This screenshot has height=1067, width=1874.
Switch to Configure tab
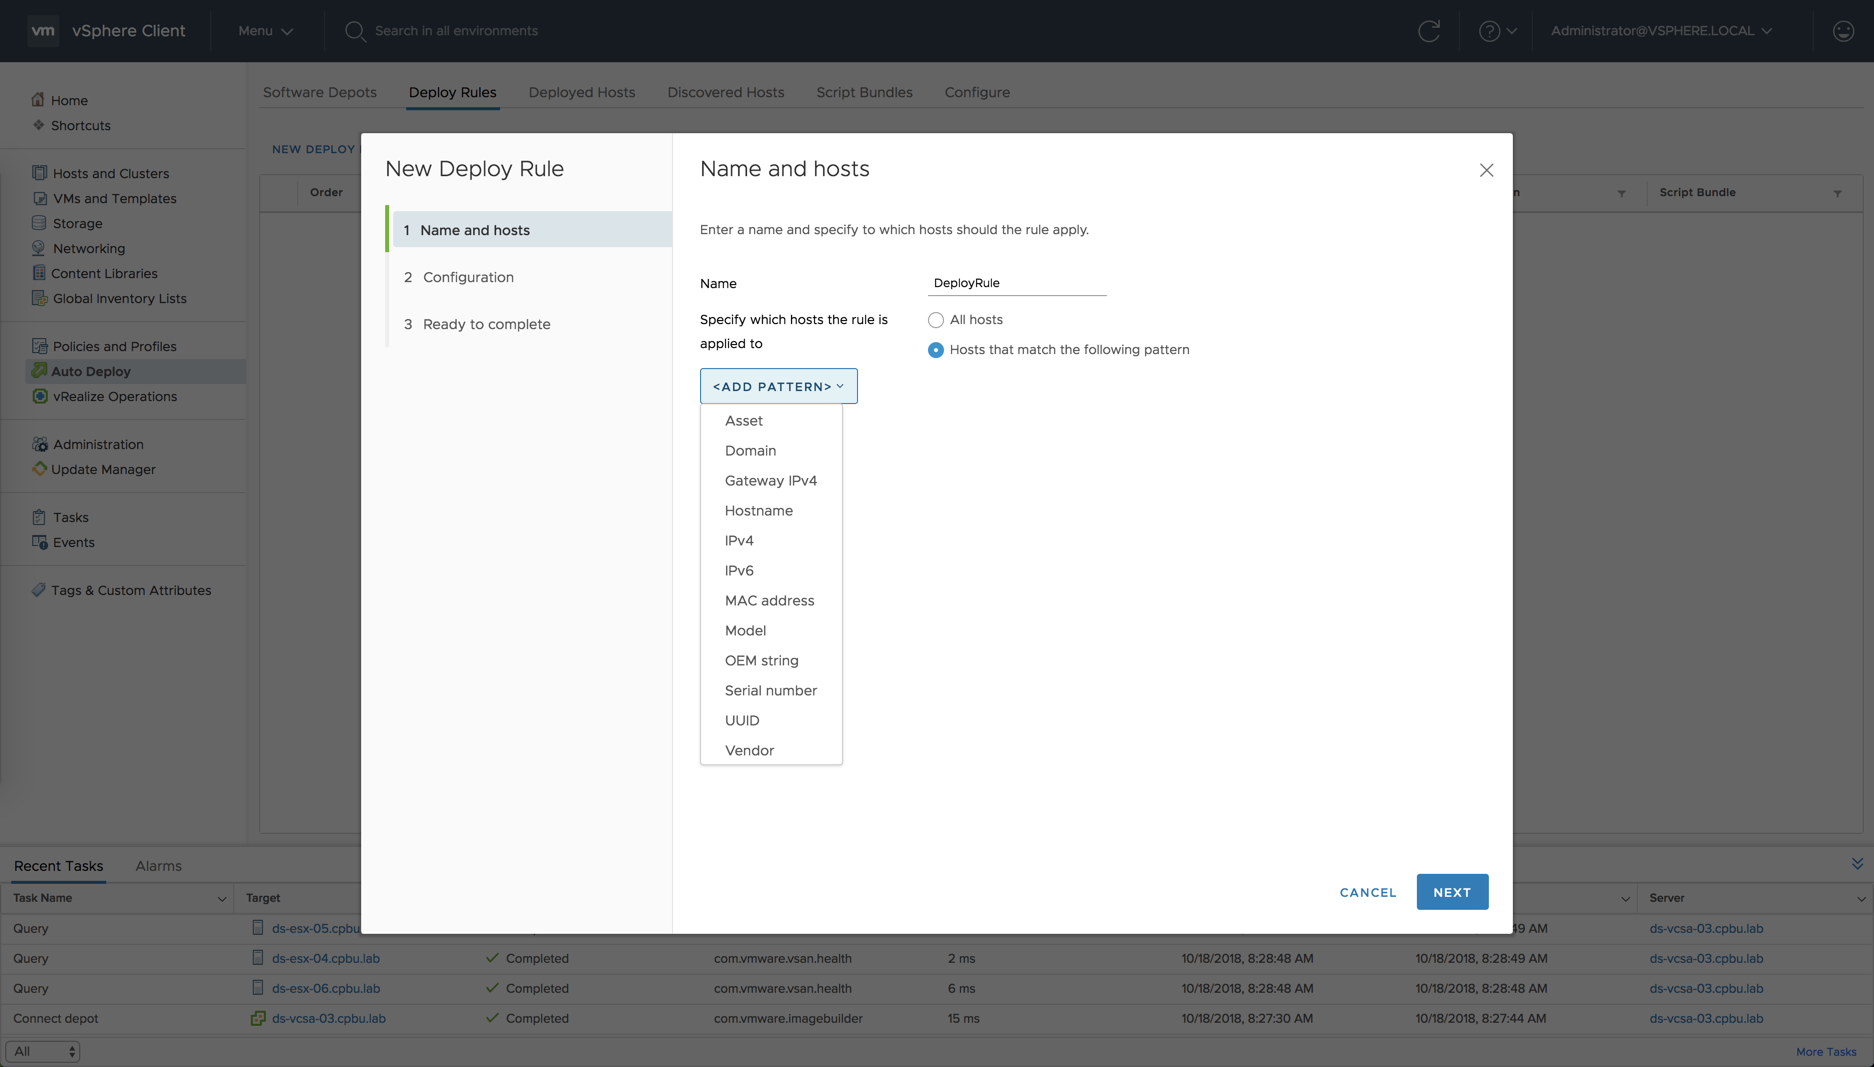977,92
